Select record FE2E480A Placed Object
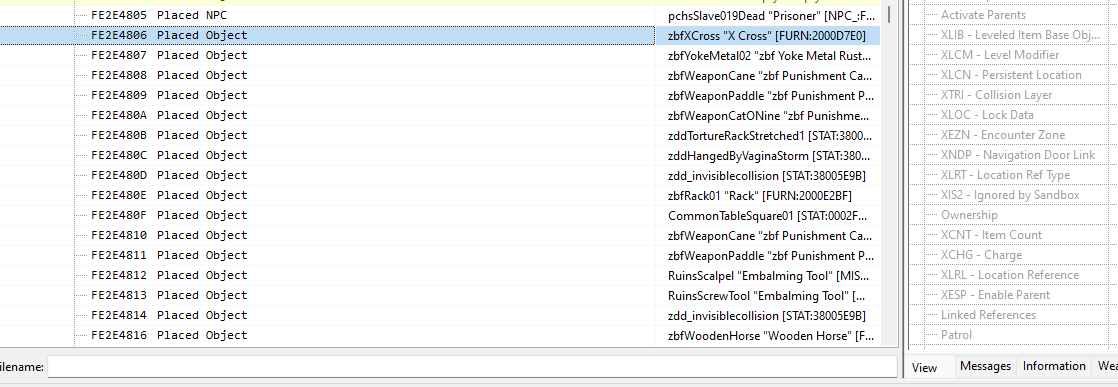 169,115
